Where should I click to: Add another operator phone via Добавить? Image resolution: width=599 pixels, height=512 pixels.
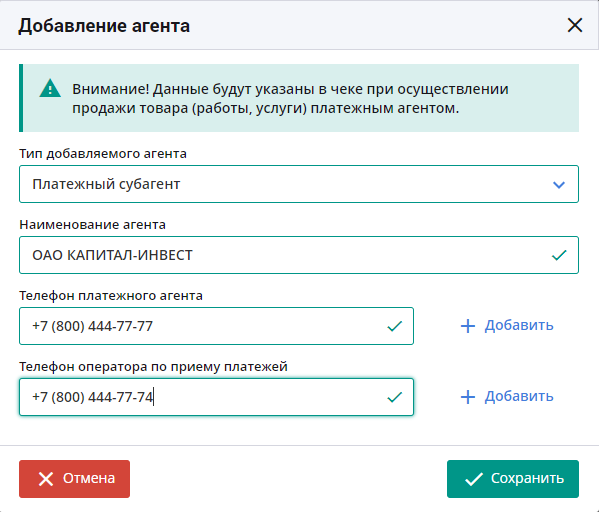[507, 397]
